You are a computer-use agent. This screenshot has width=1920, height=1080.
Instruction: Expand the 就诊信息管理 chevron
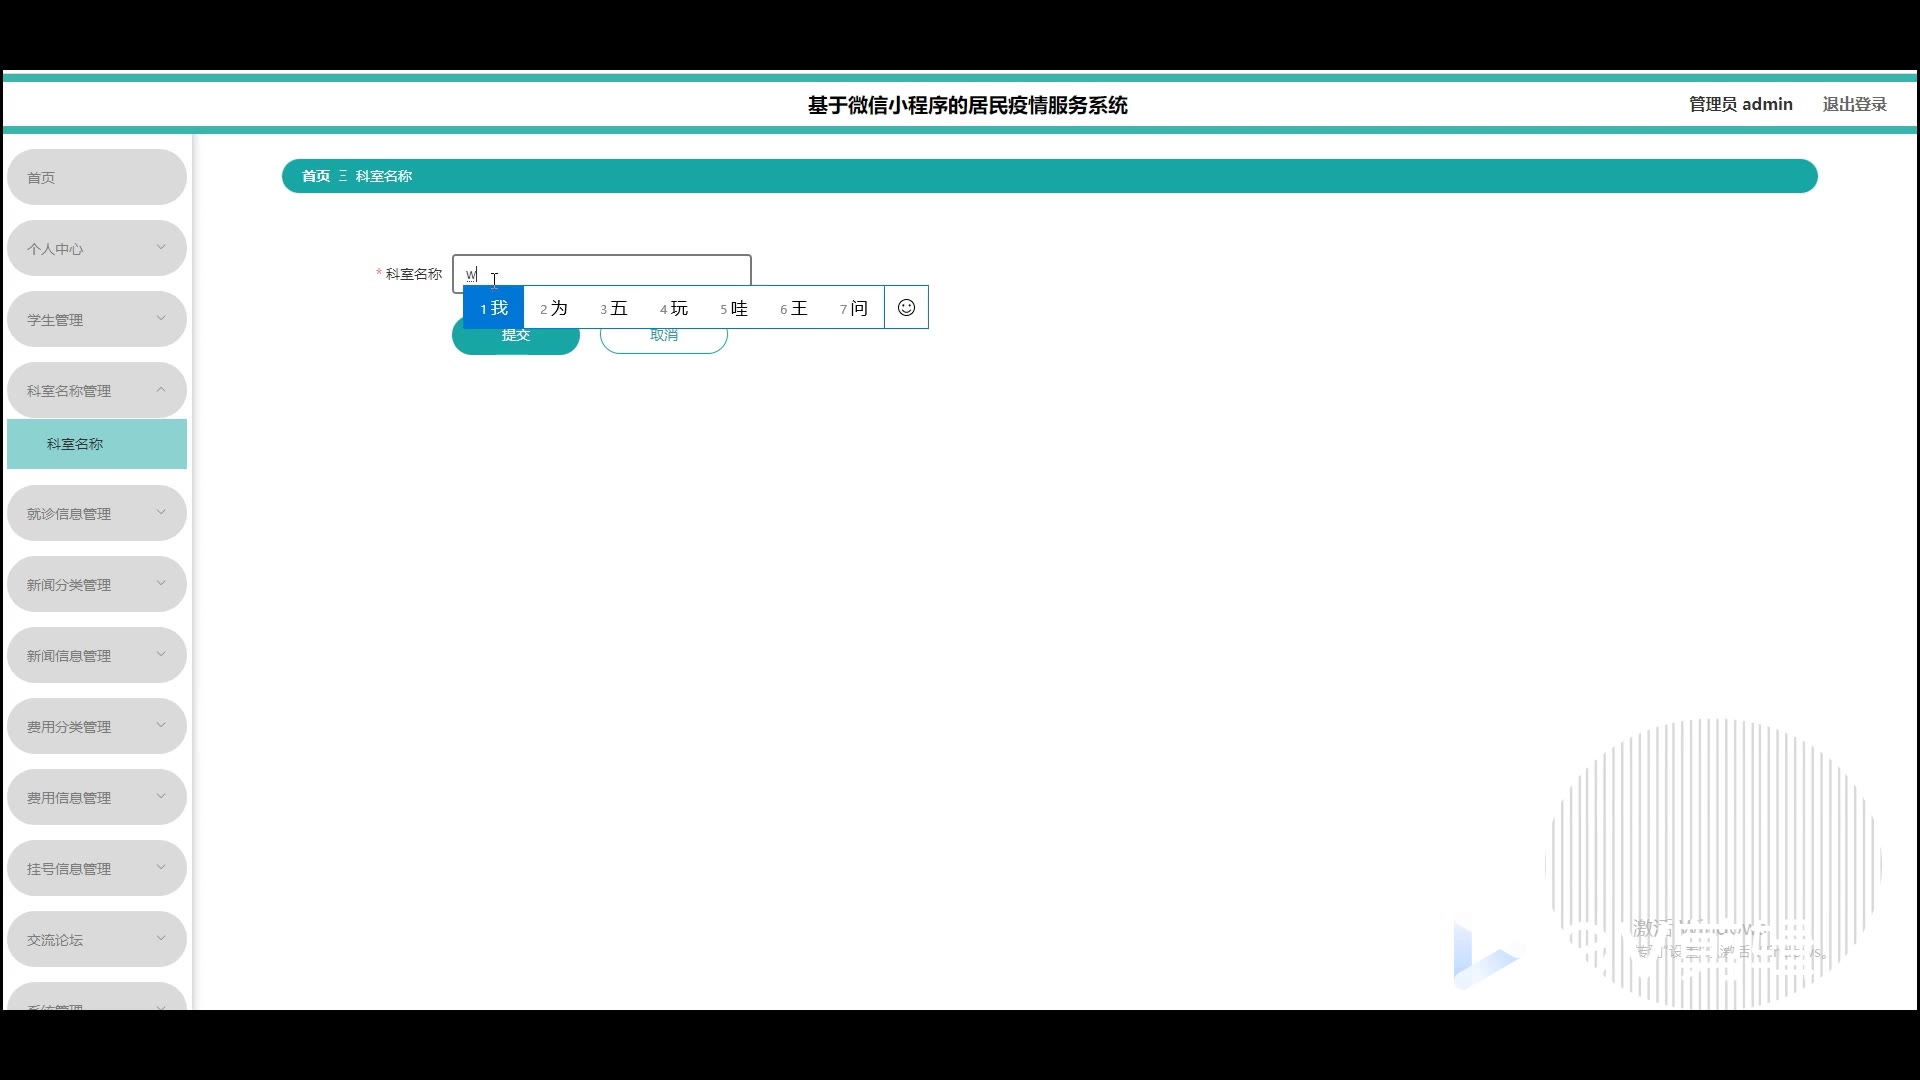tap(161, 512)
